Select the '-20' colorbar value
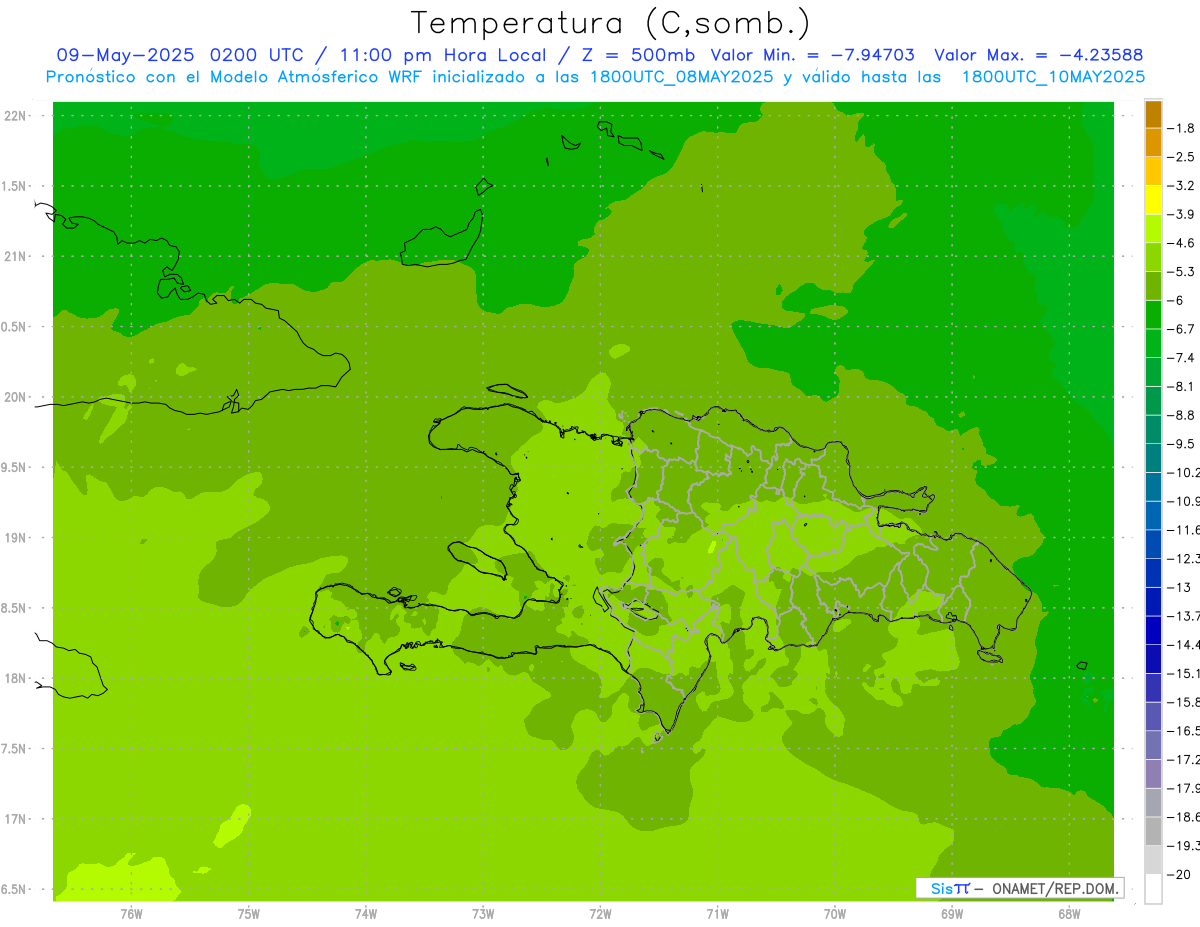The width and height of the screenshot is (1200, 927). point(1178,875)
